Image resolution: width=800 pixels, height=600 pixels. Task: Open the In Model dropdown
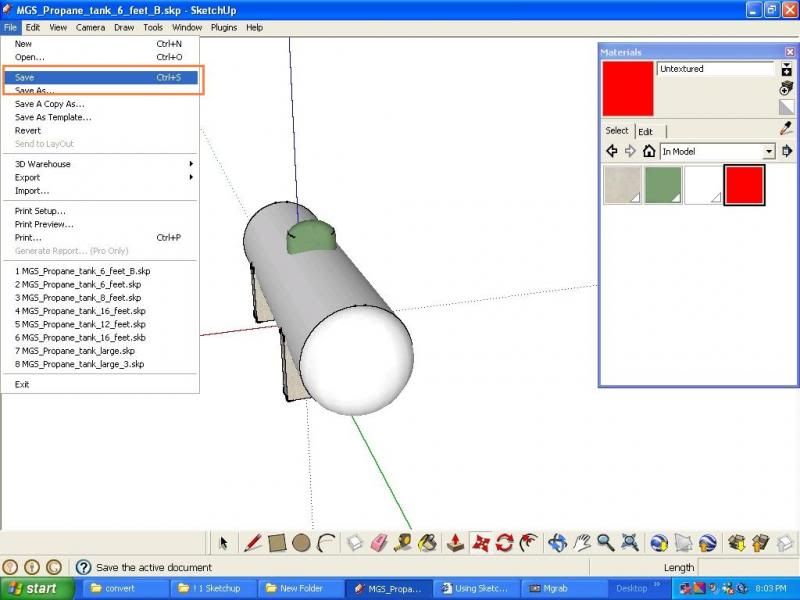click(768, 151)
